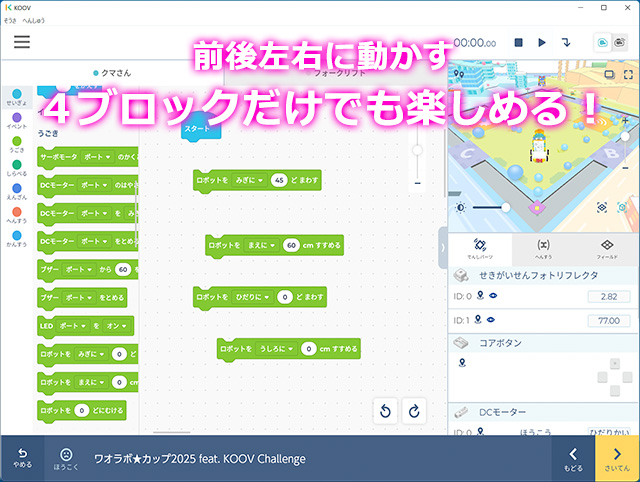Screen dimensions: 640x482
Task: Select the かんすう block category
Action: pos(17,239)
